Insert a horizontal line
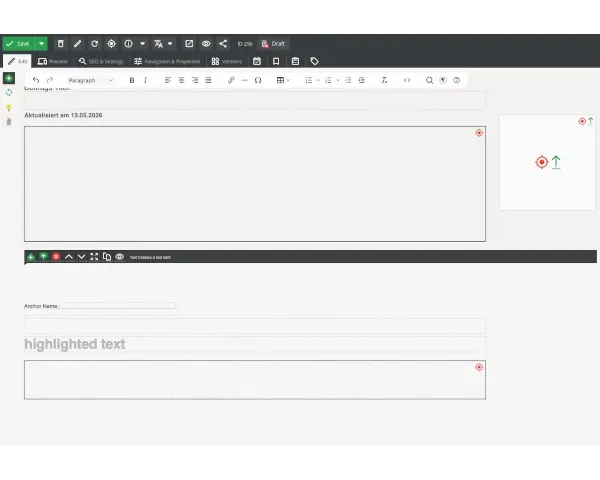This screenshot has width=600, height=480. (245, 80)
